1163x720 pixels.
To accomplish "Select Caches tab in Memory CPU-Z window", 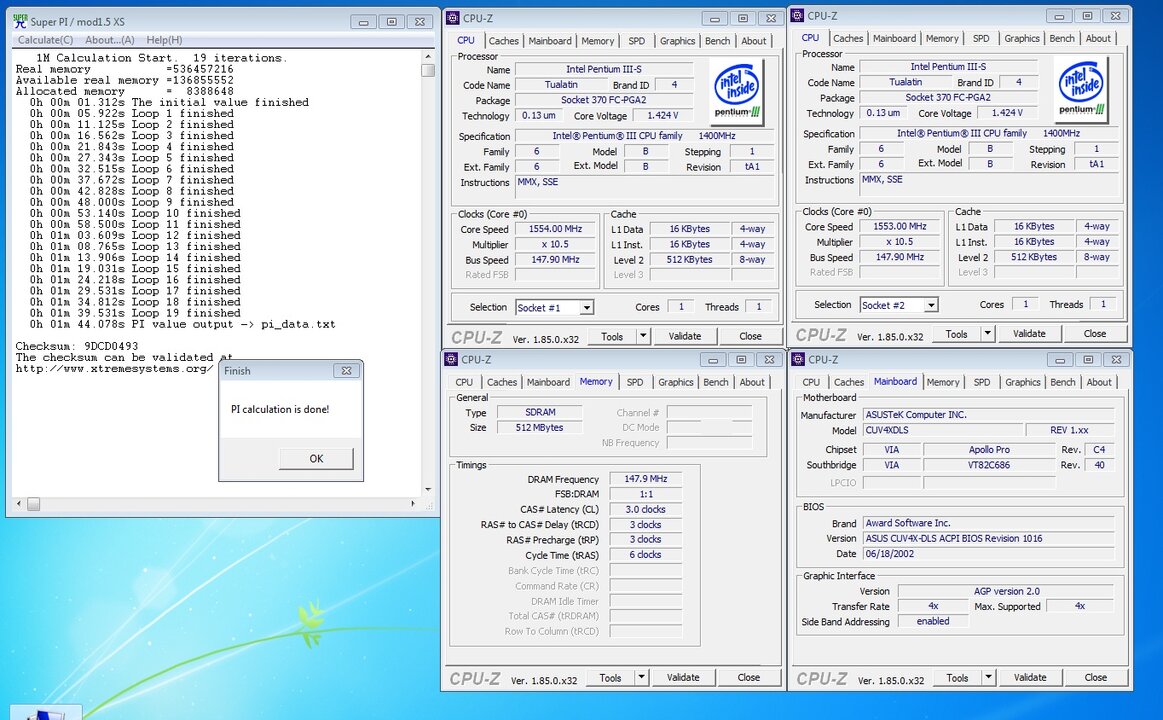I will pyautogui.click(x=502, y=382).
